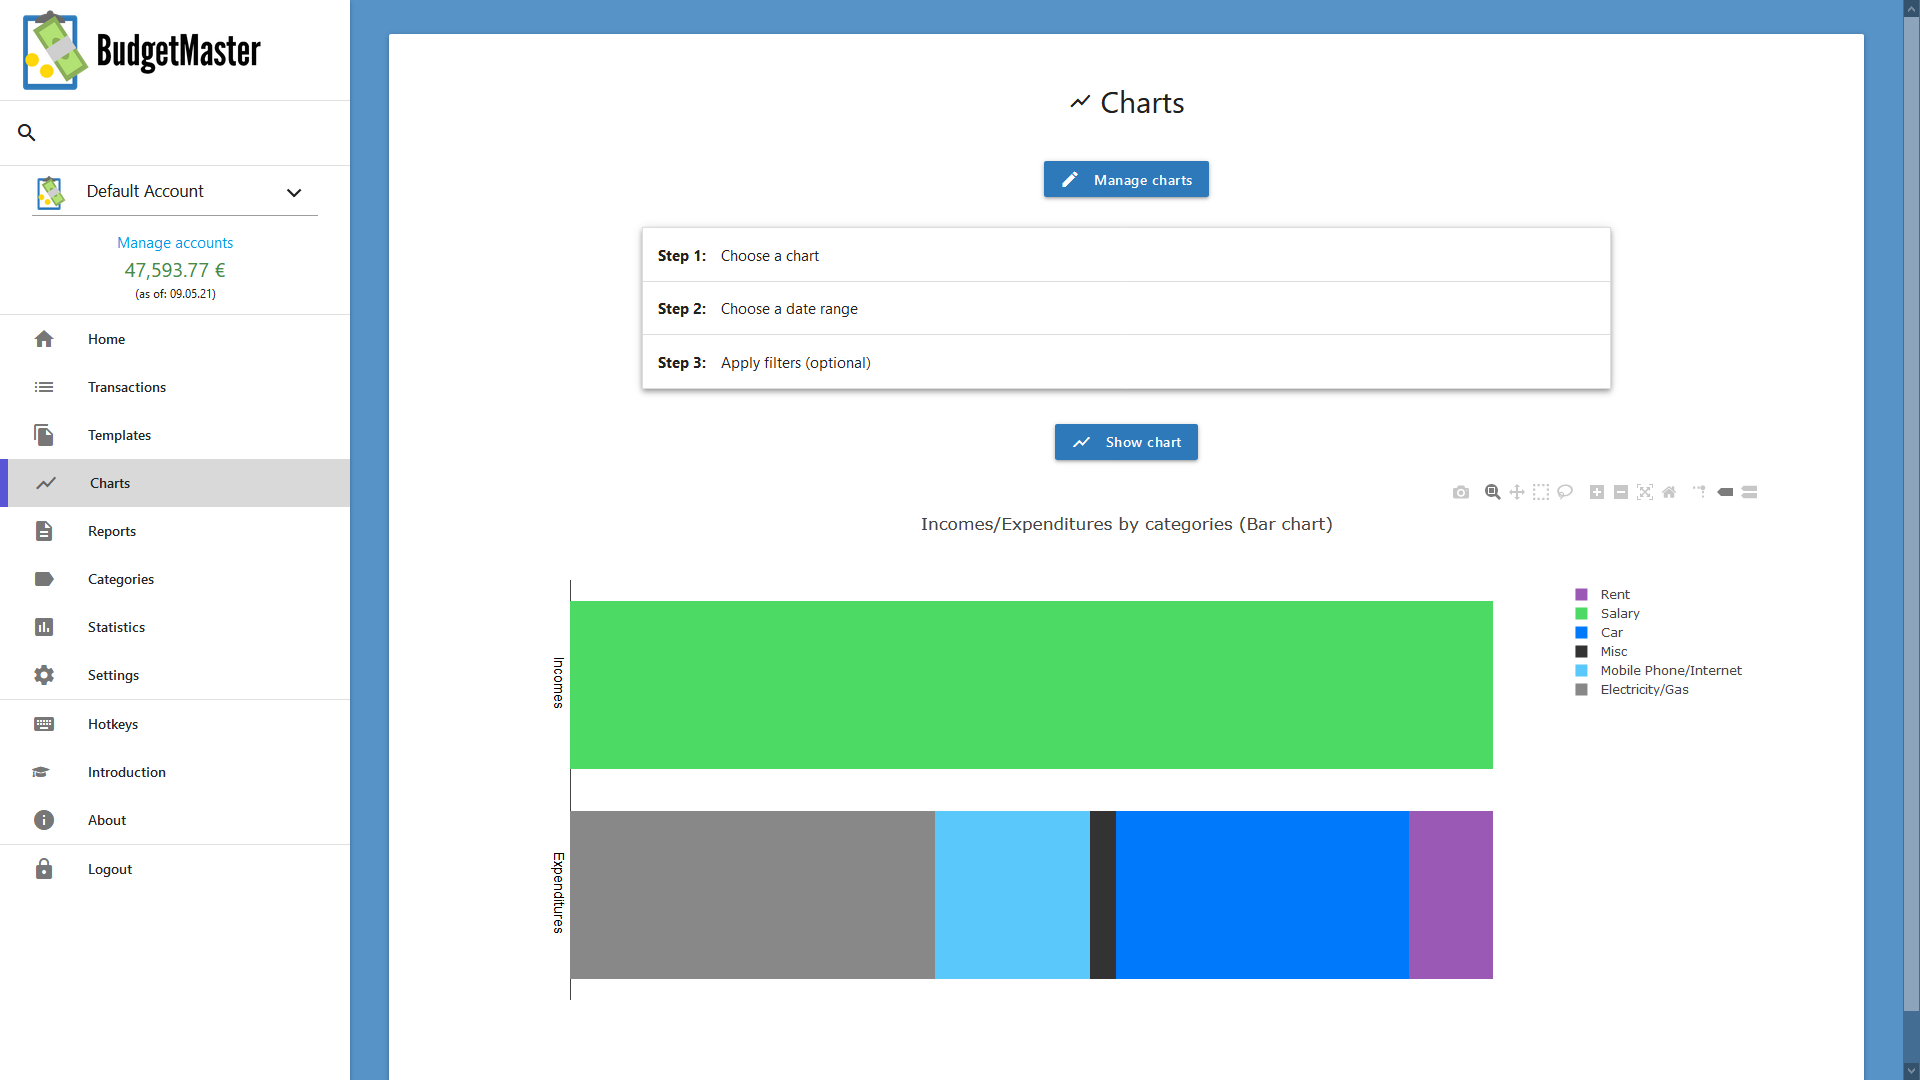This screenshot has width=1920, height=1080.
Task: Select the Zoom tool in chart toolbar
Action: tap(1493, 492)
